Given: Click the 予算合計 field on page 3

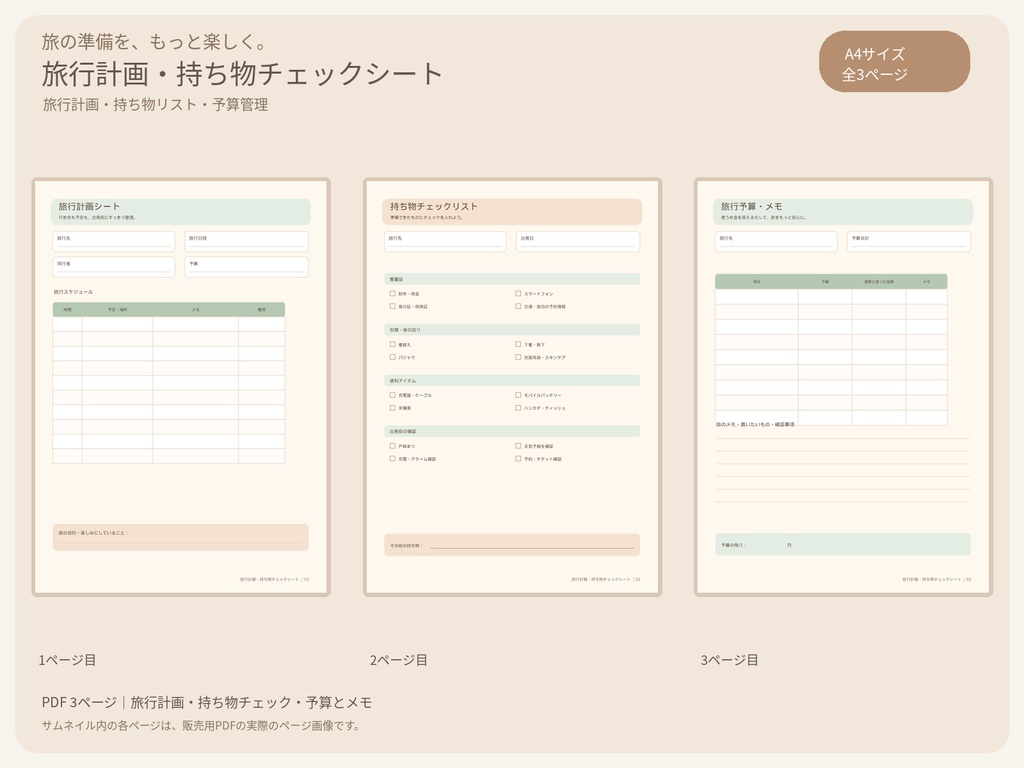Looking at the screenshot, I should [909, 242].
